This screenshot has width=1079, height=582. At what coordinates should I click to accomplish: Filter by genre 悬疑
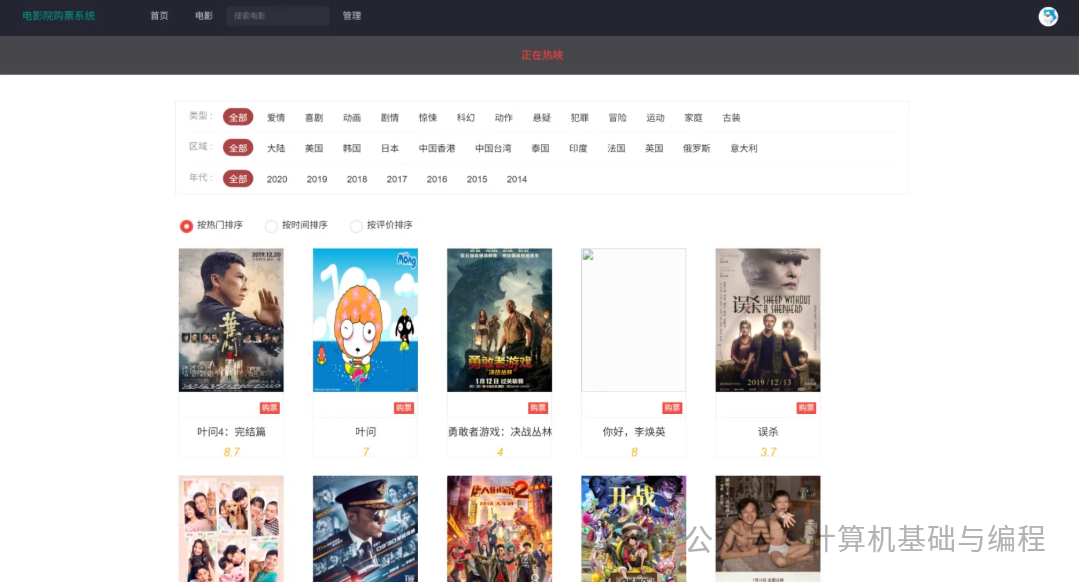542,118
